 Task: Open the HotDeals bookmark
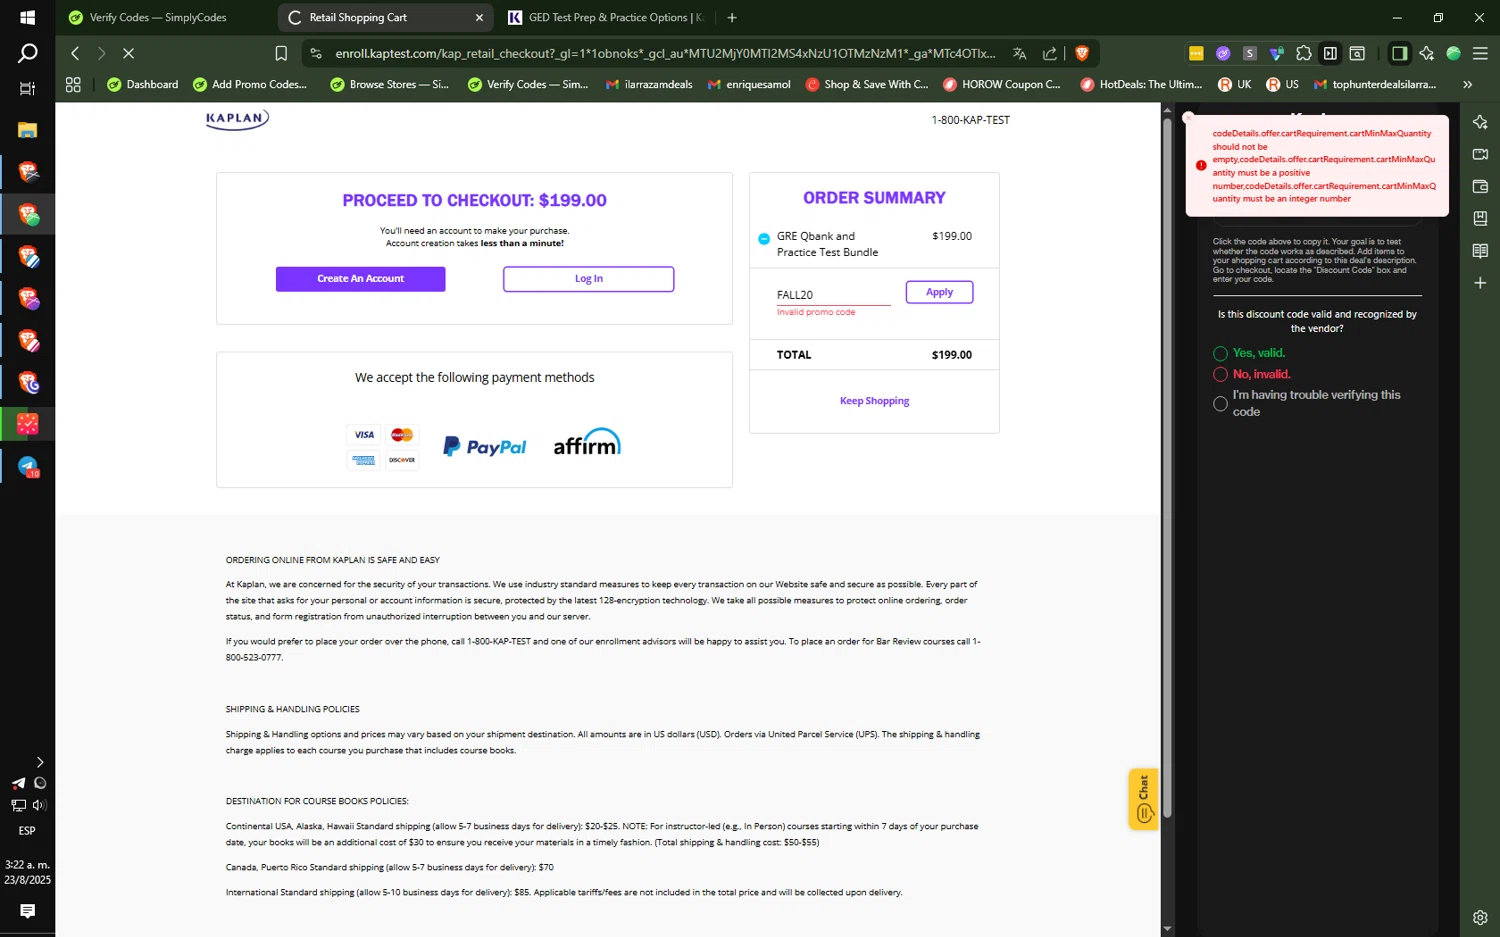pos(1141,85)
